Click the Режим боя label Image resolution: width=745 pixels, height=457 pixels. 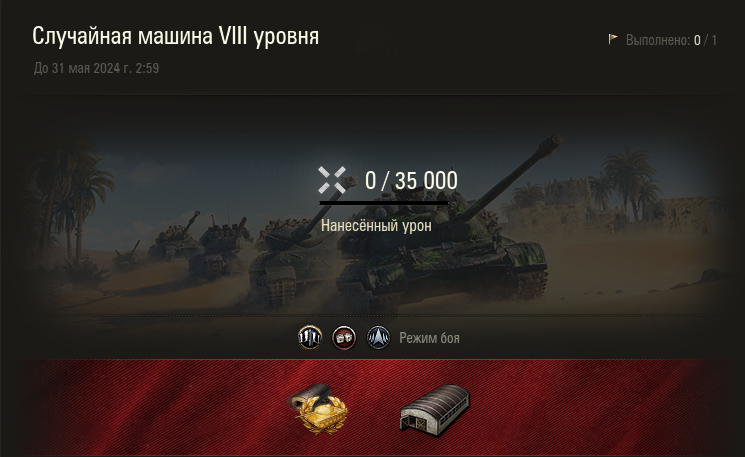(x=429, y=338)
